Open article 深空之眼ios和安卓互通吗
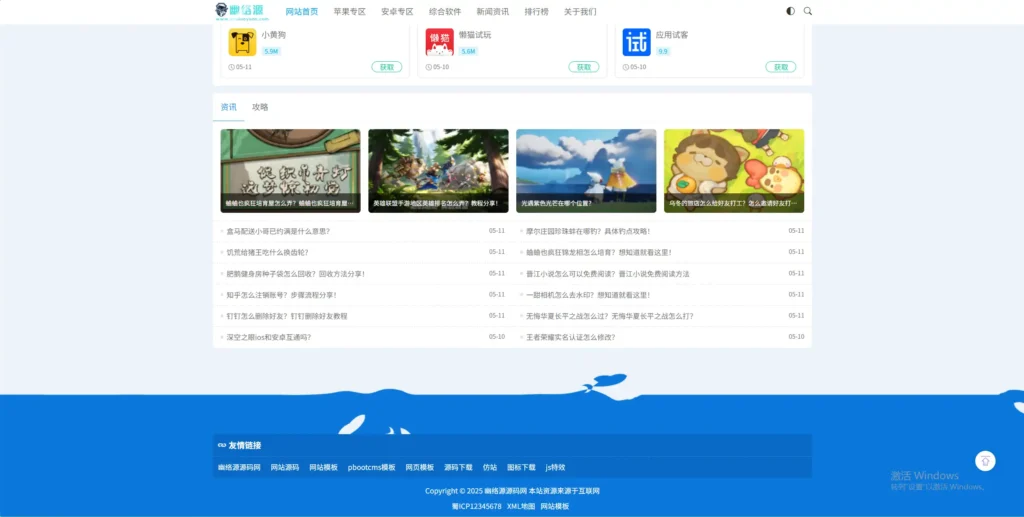This screenshot has width=1024, height=517. point(268,337)
